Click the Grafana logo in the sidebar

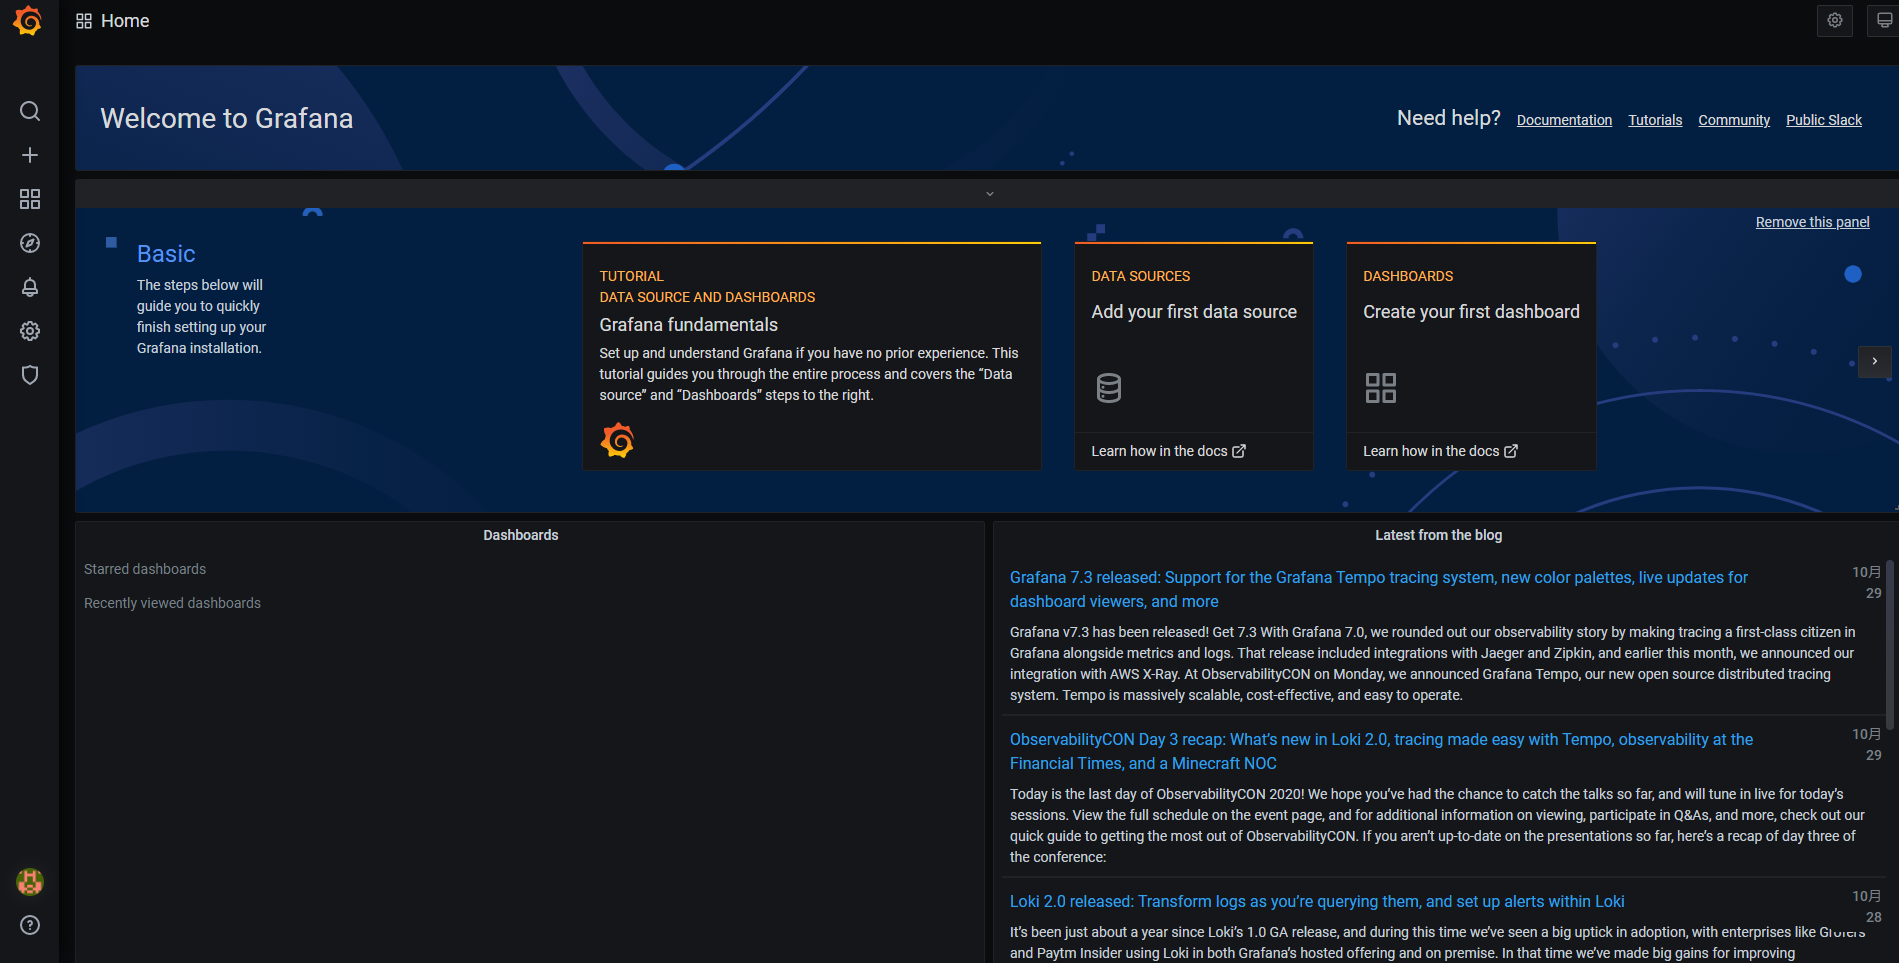coord(28,21)
